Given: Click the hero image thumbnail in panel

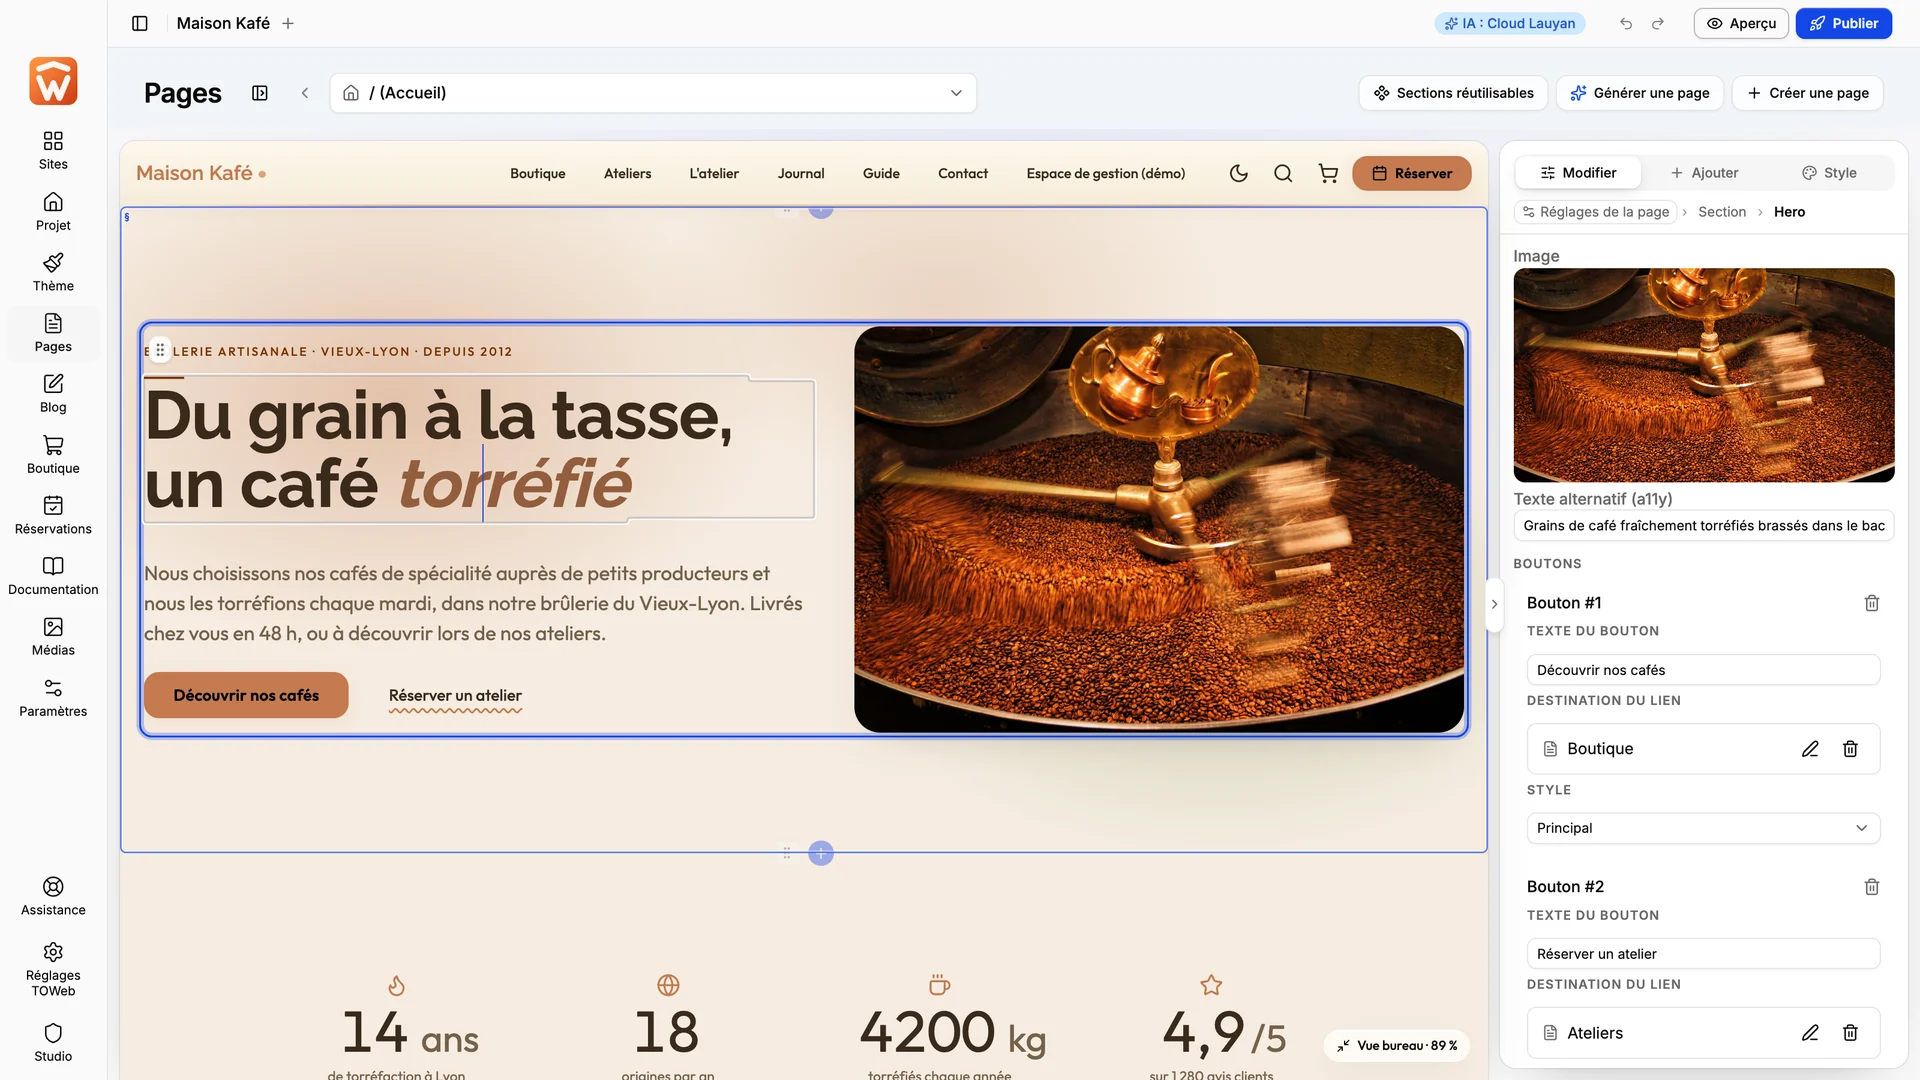Looking at the screenshot, I should pos(1703,375).
